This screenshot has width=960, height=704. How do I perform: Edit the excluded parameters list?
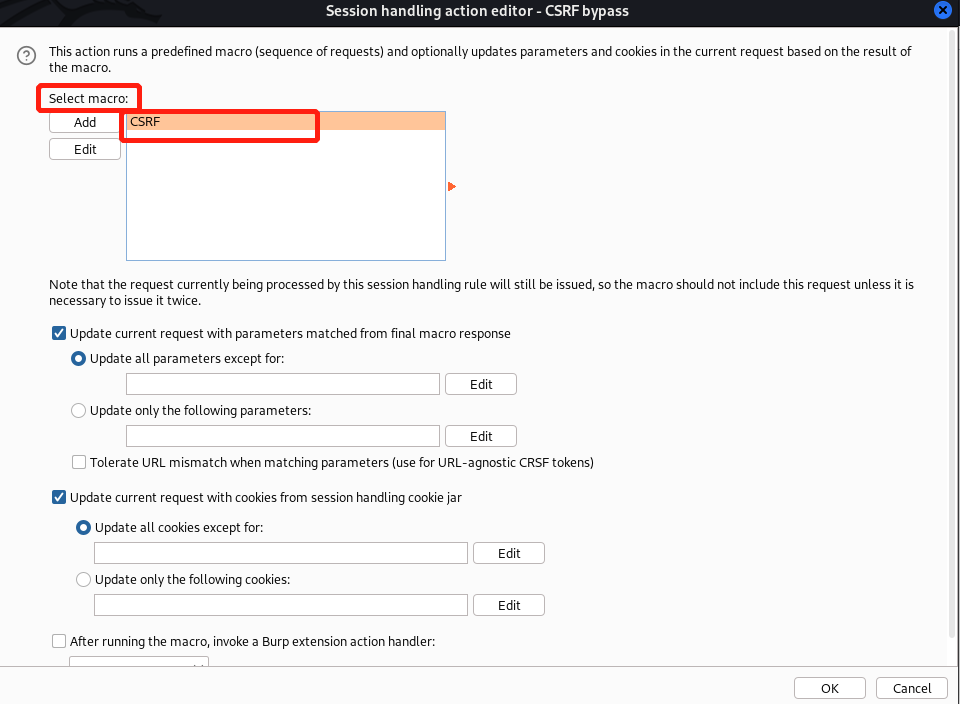coord(481,384)
